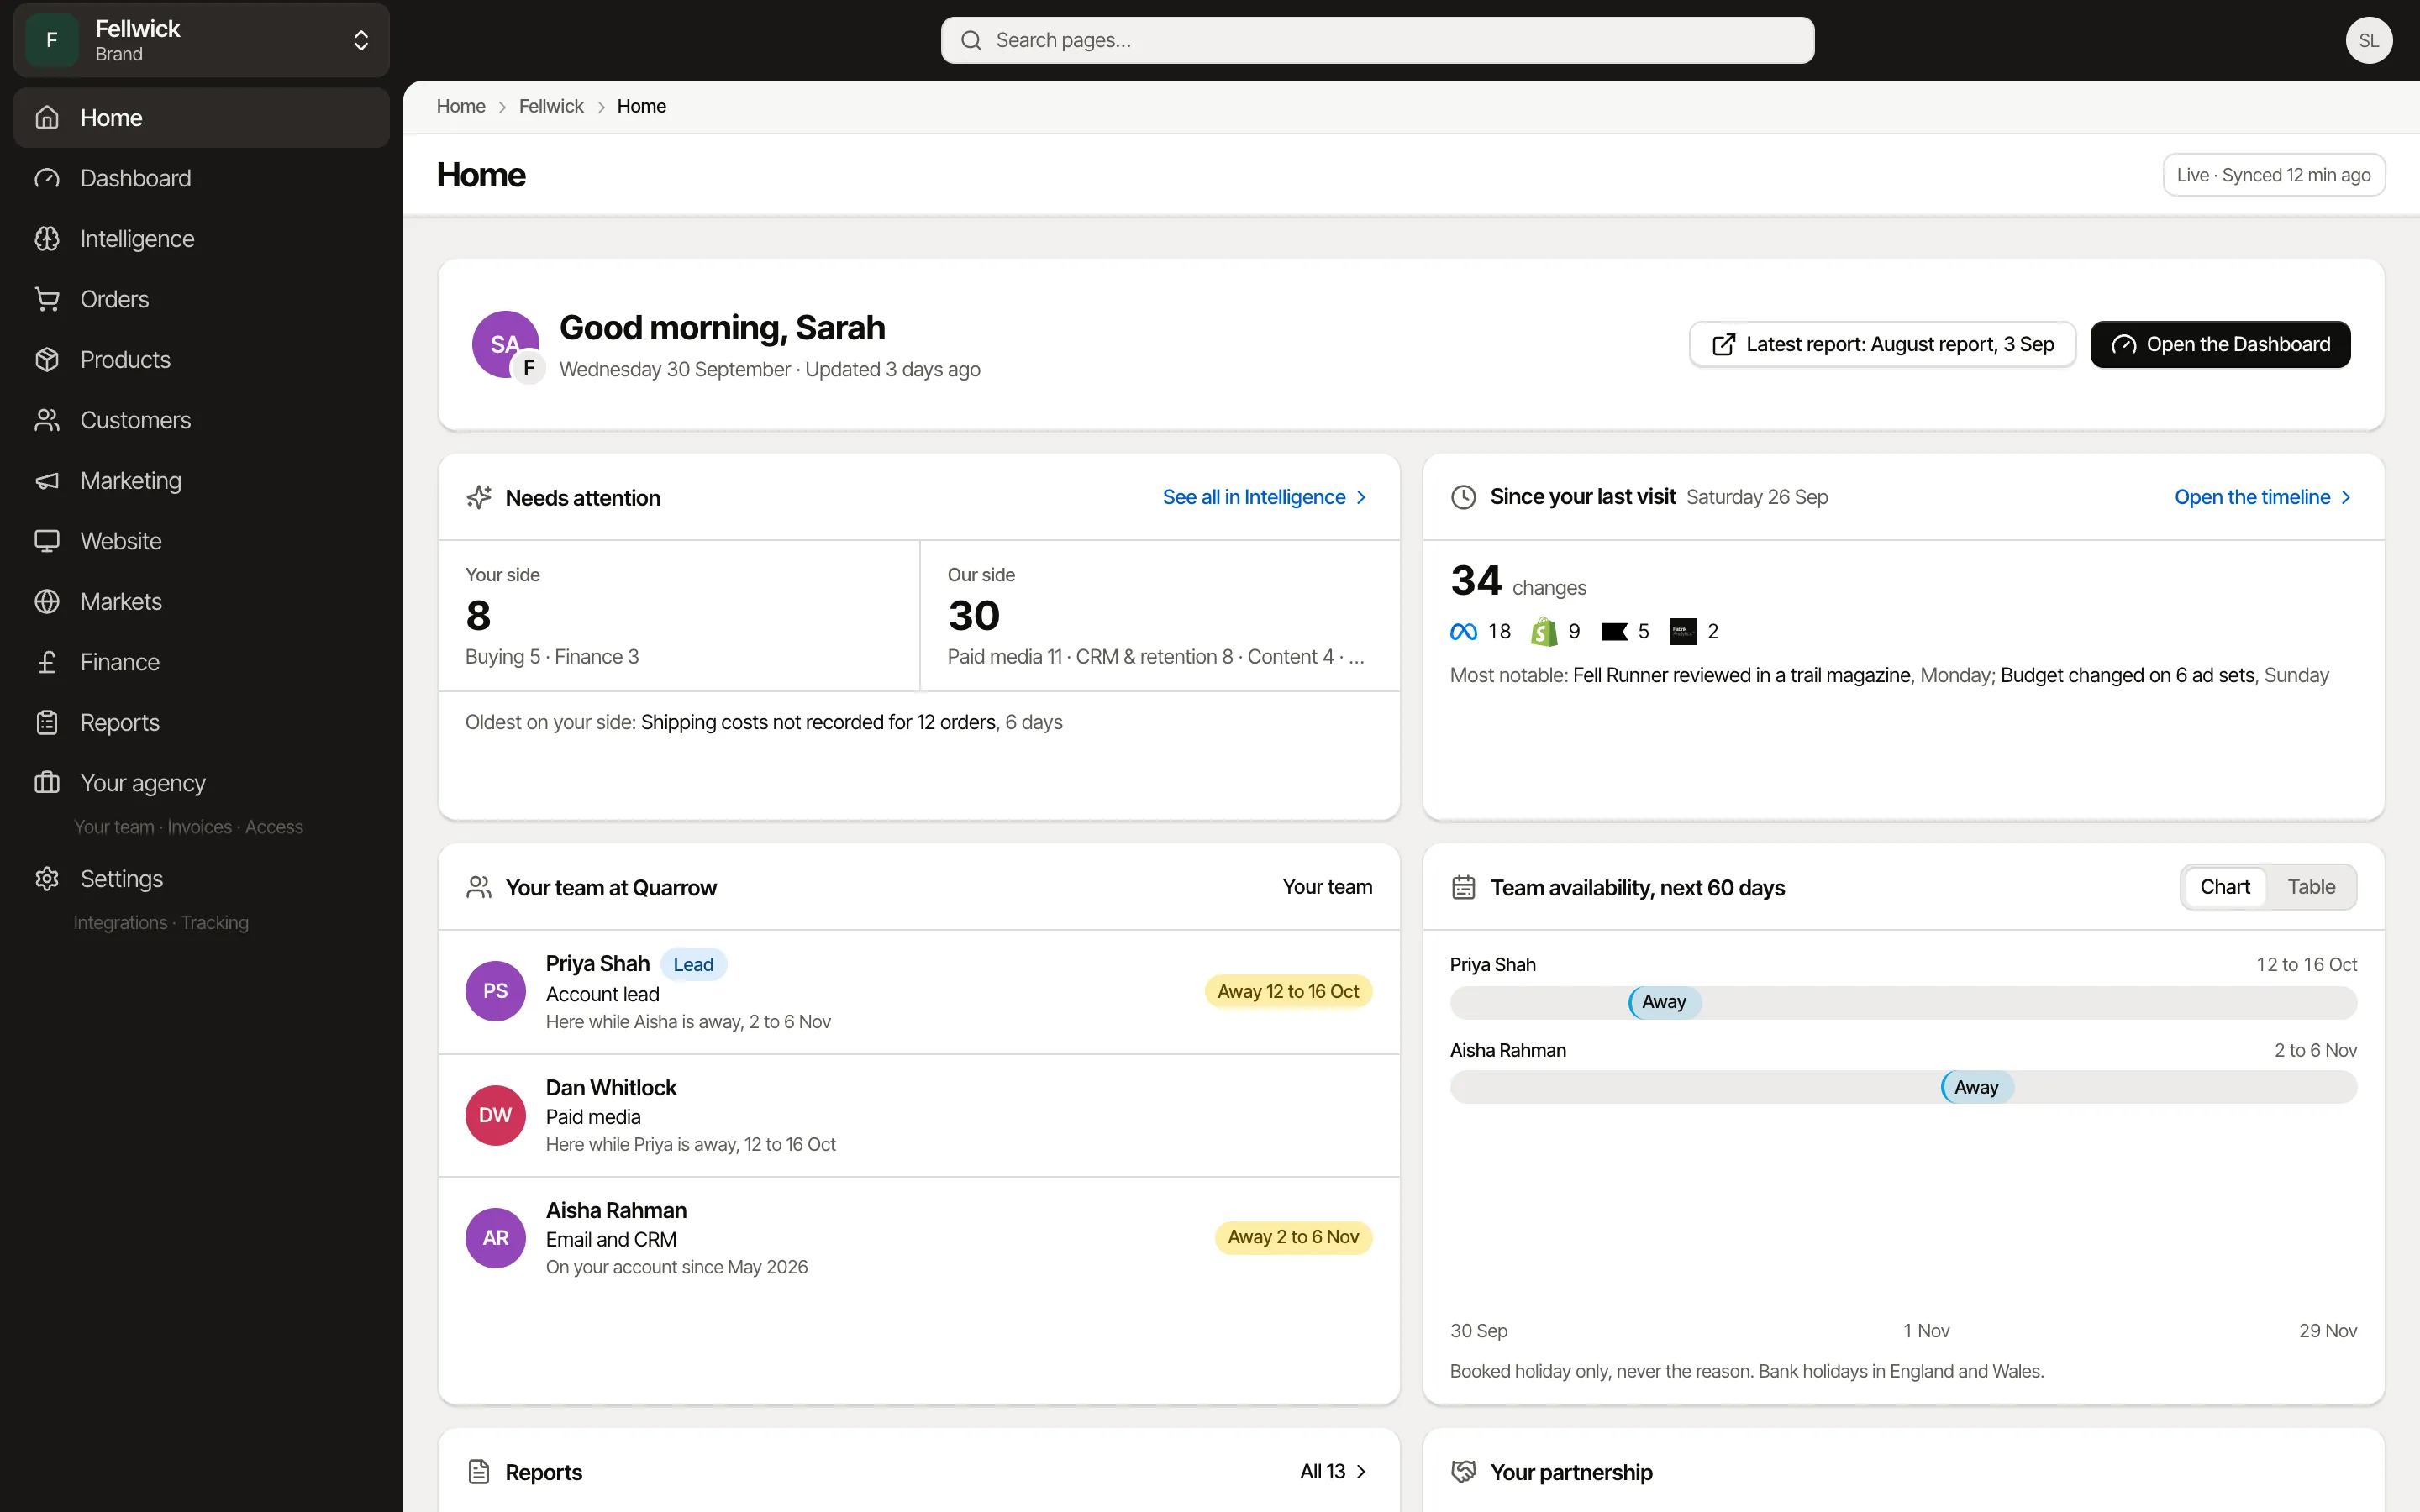Switch availability view to Table
This screenshot has height=1512, width=2420.
tap(2311, 887)
